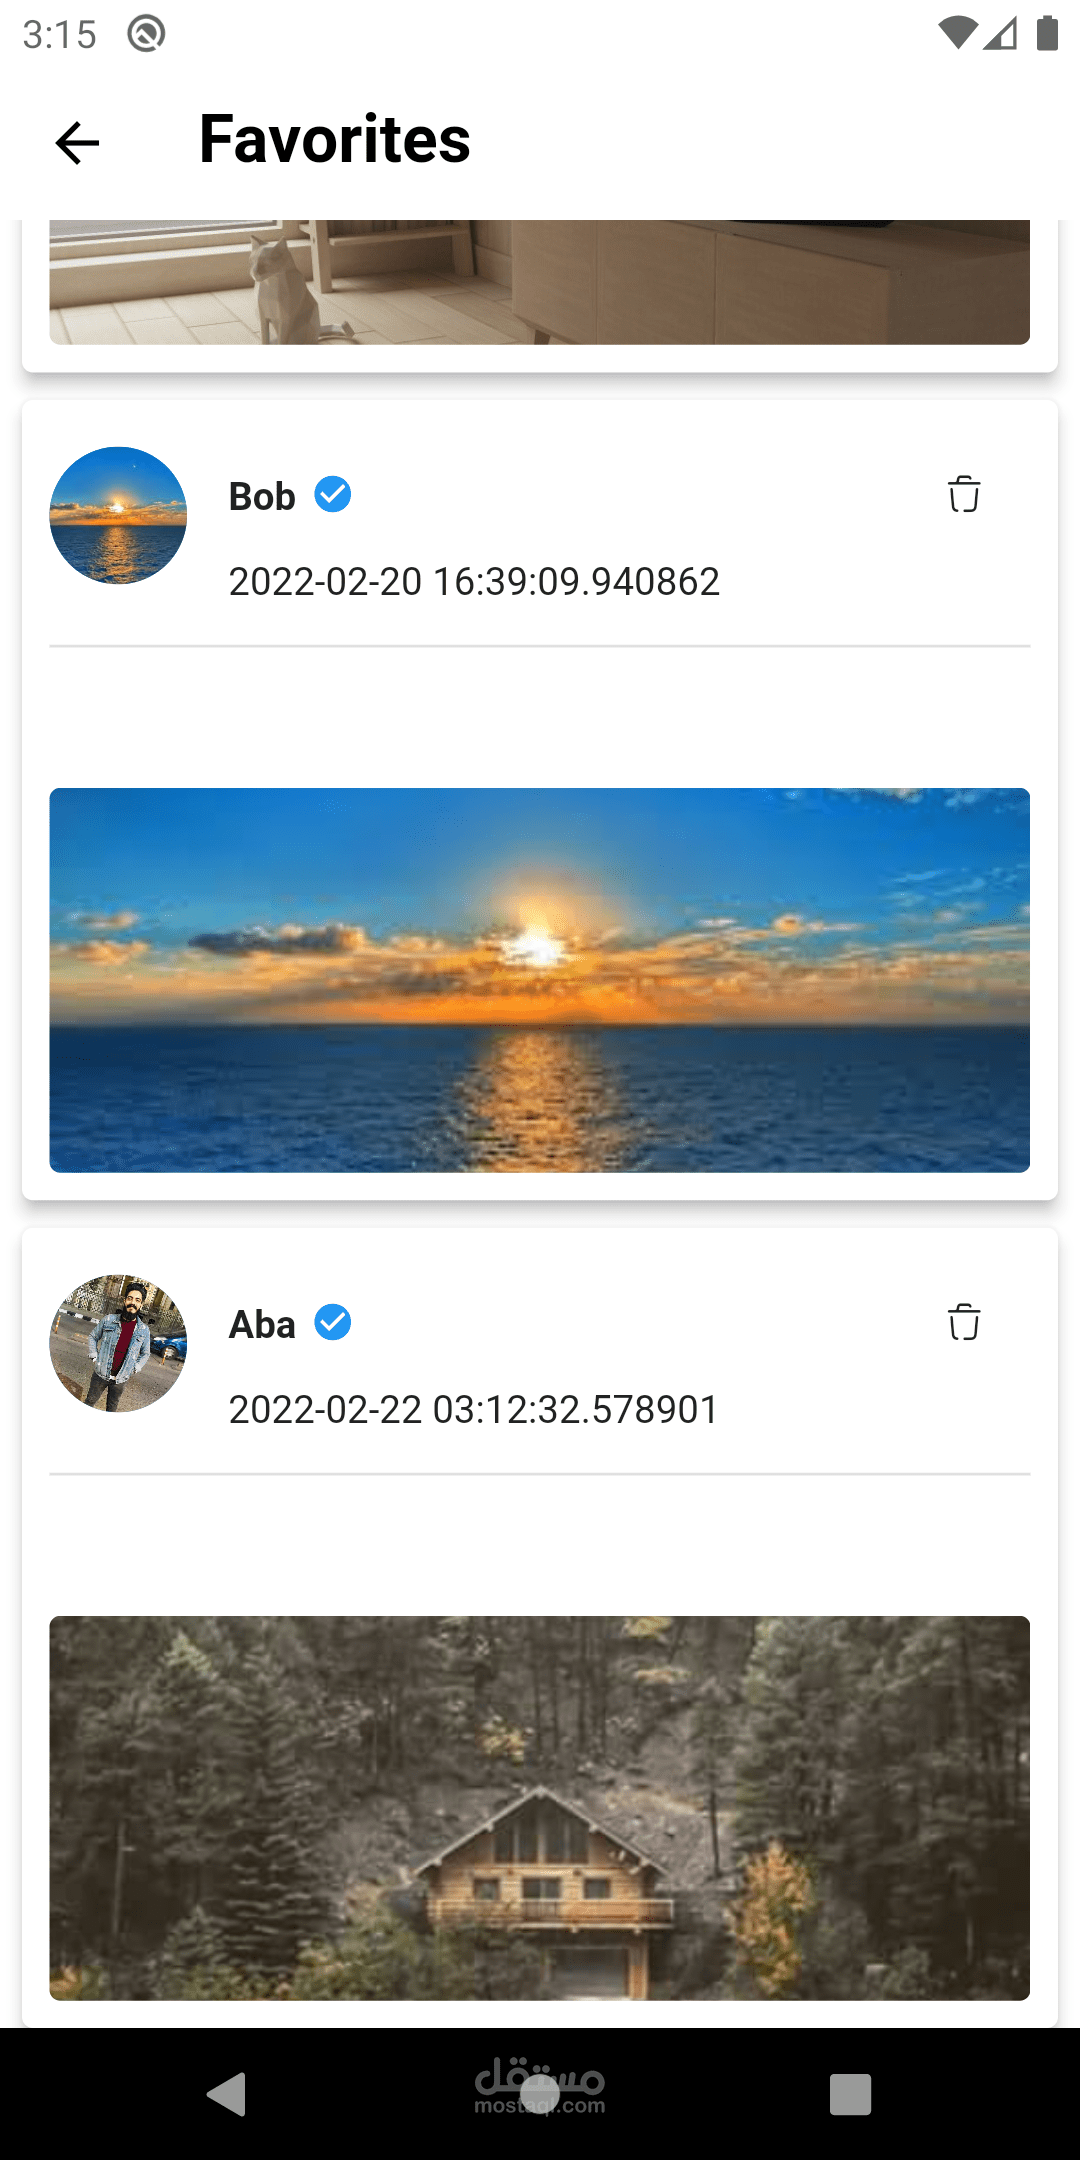Tap Bob's post timestamp 2022-02-20

click(x=474, y=581)
